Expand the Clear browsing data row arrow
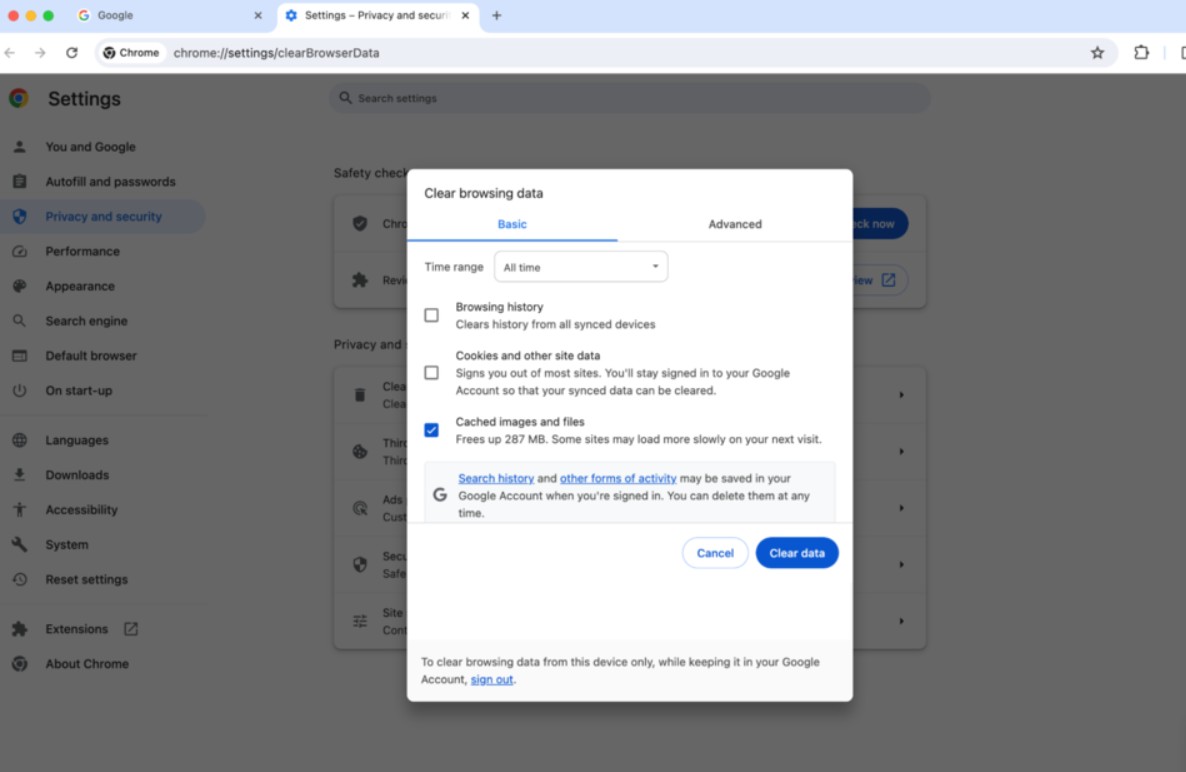Viewport: 1186px width, 772px height. [x=899, y=394]
